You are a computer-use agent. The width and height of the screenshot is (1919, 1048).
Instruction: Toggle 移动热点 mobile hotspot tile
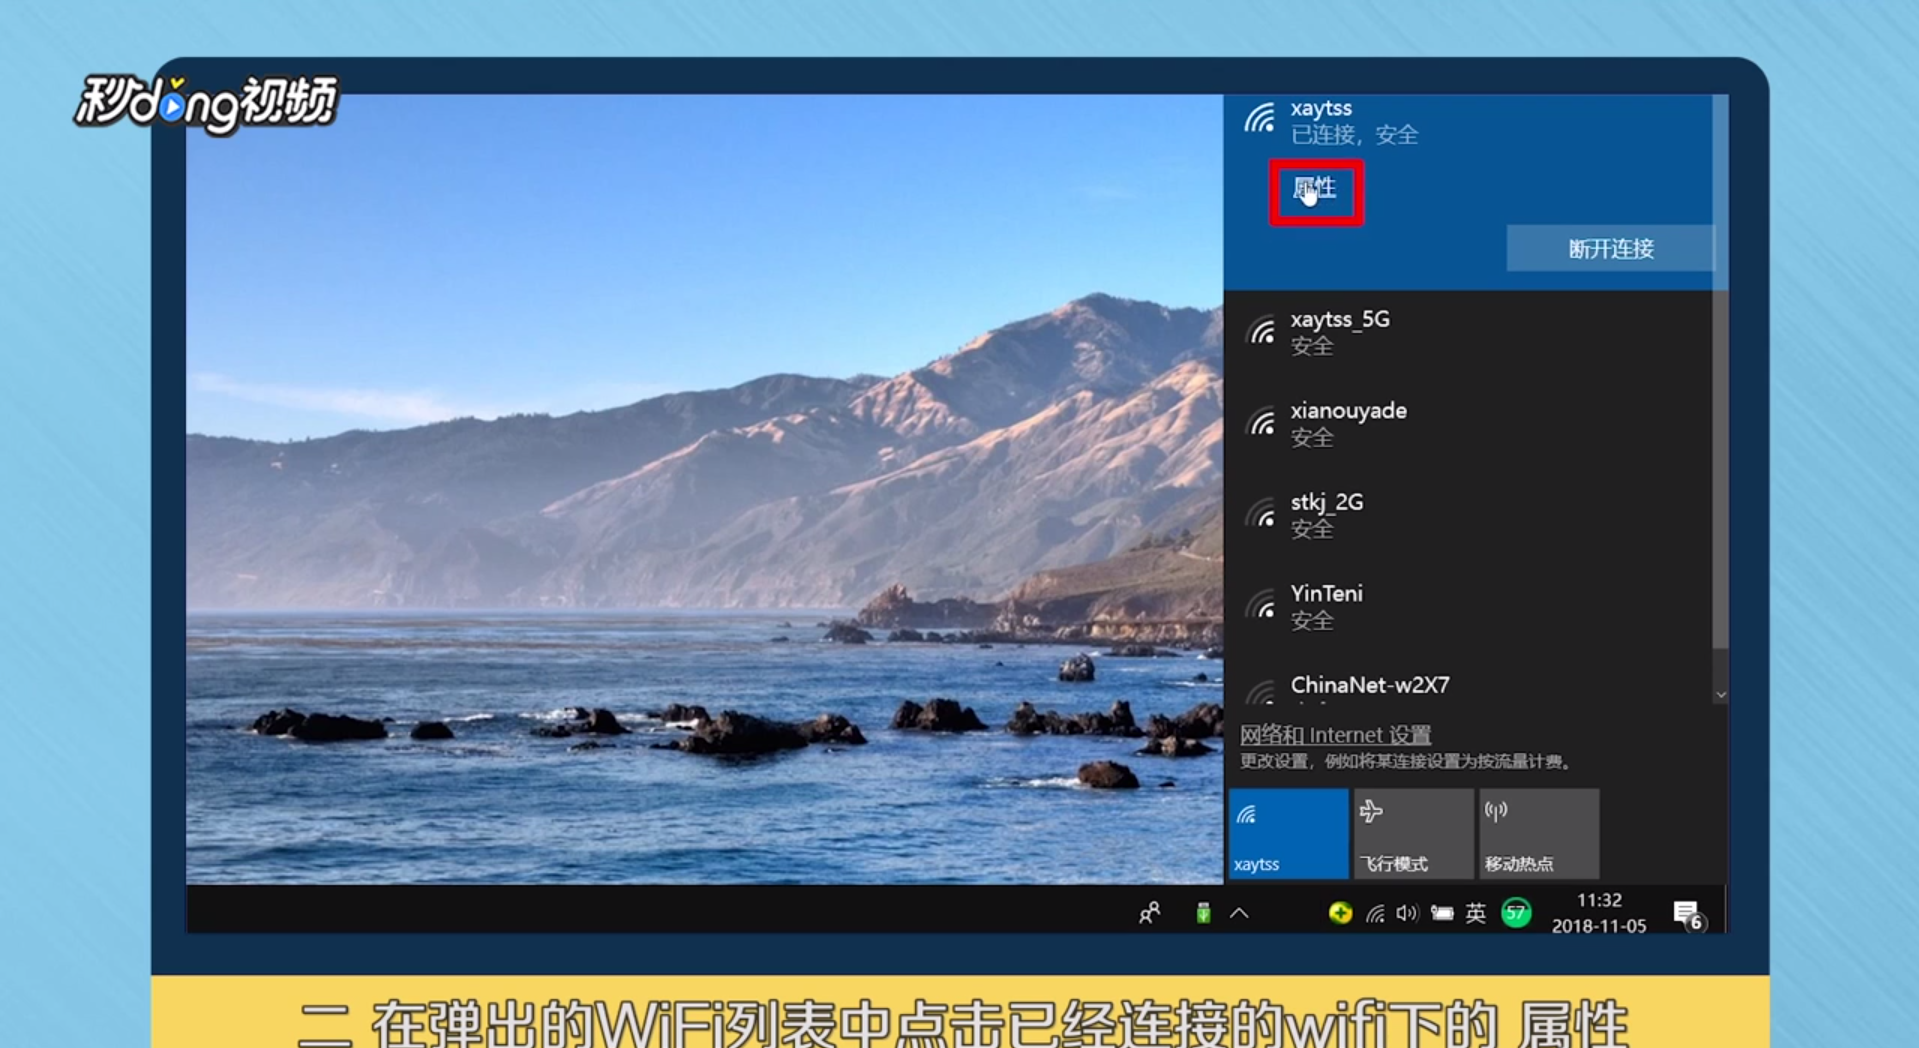(1539, 834)
